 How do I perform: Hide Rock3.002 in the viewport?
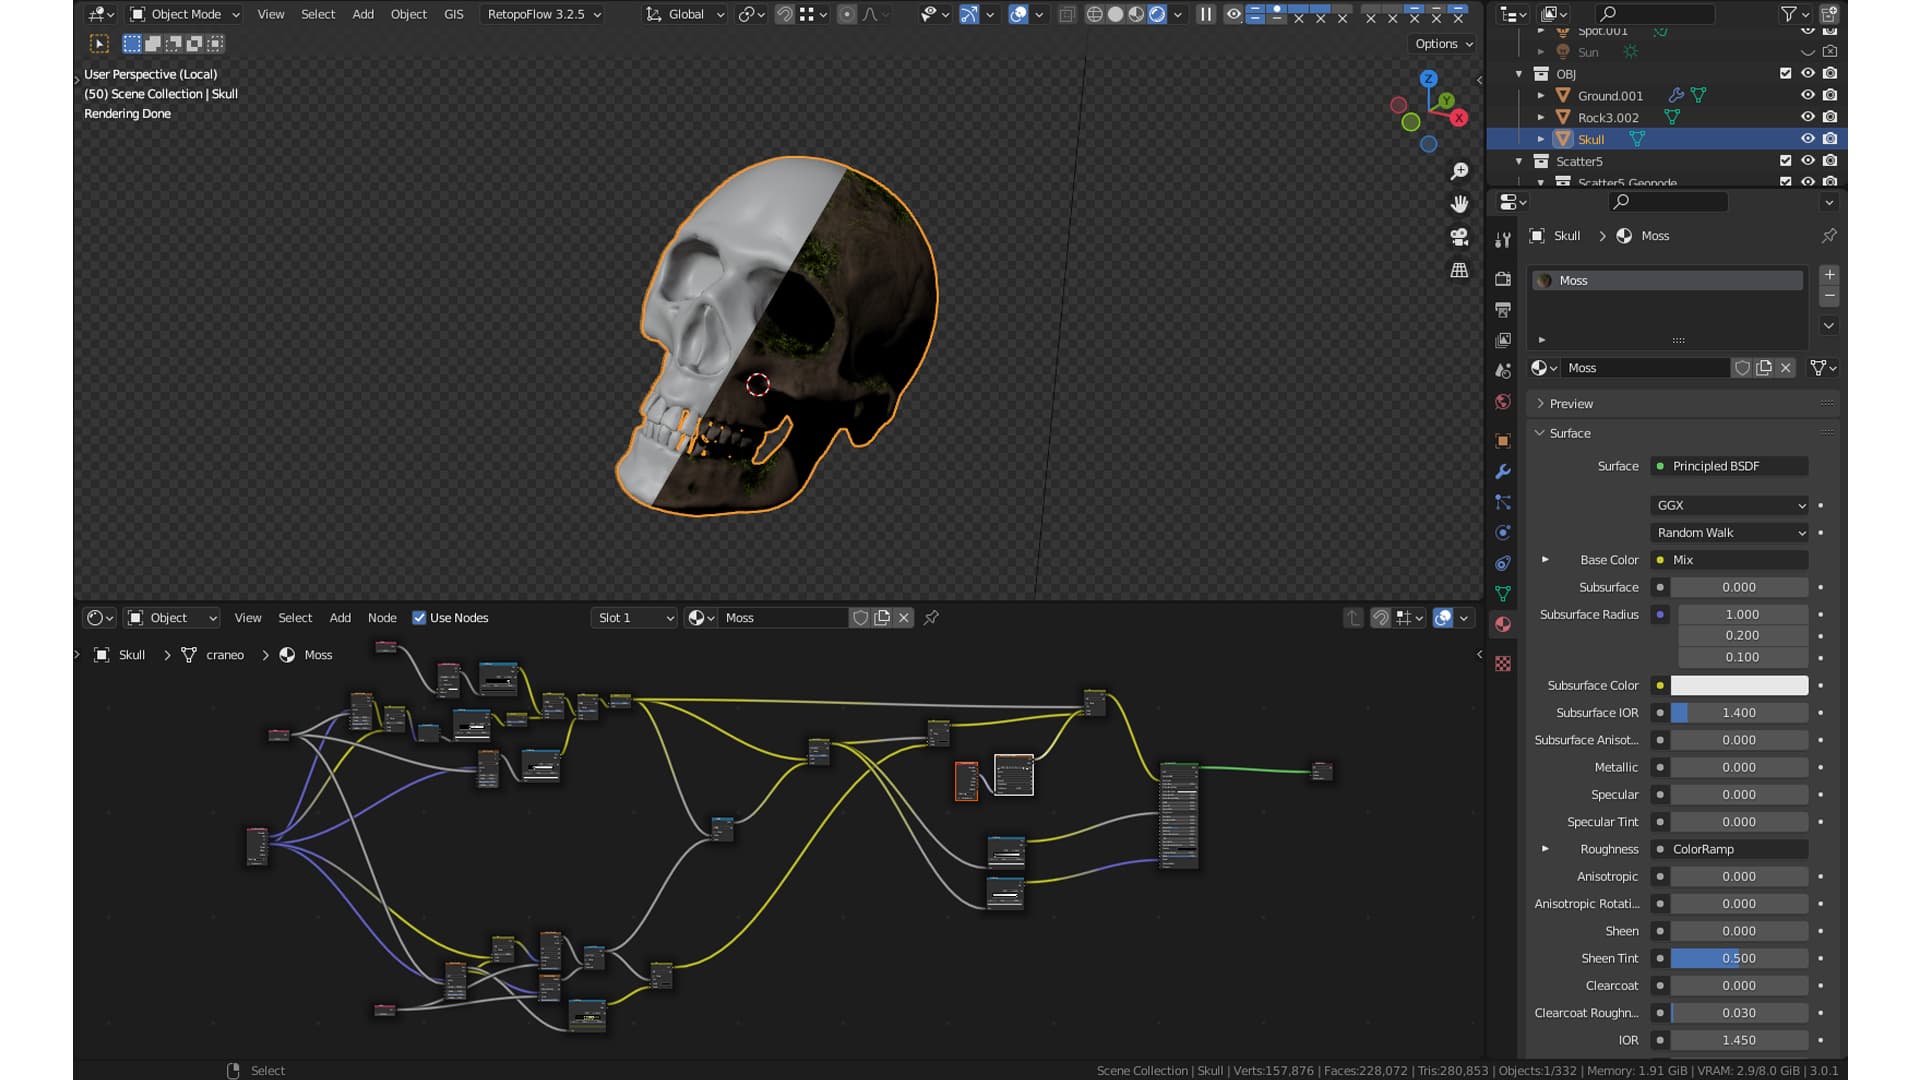coord(1808,117)
